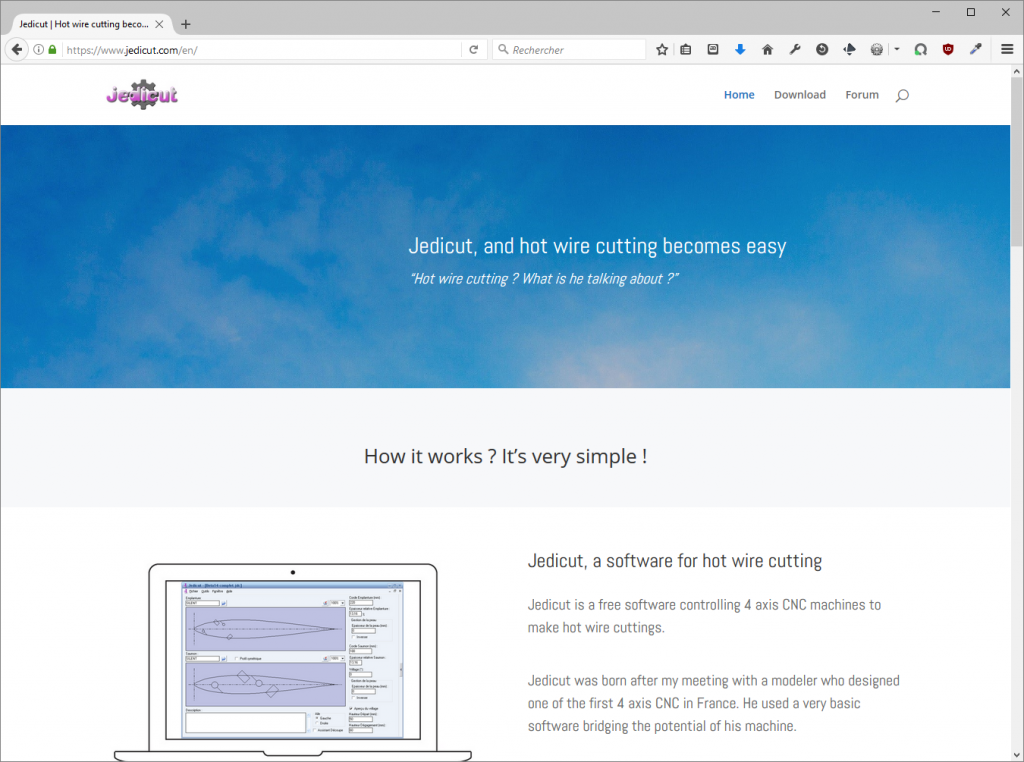Close the browser window
1024x762 pixels.
click(1006, 12)
